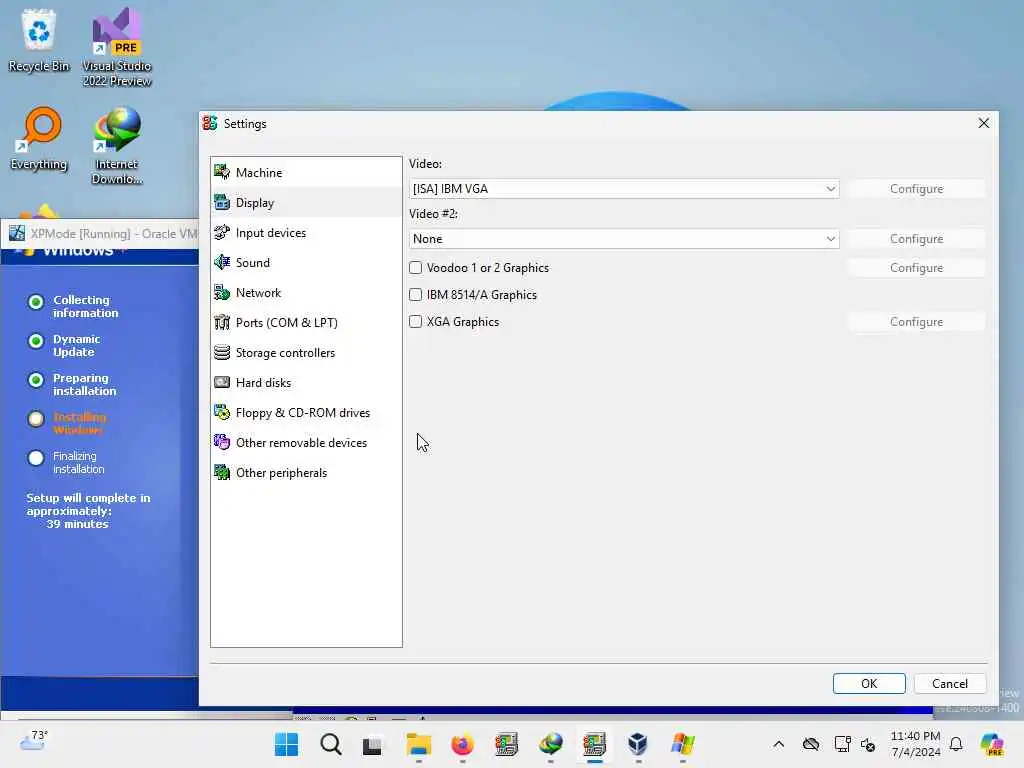Viewport: 1024px width, 768px height.
Task: Switch to VirtualBox cube taskbar icon
Action: pos(637,744)
